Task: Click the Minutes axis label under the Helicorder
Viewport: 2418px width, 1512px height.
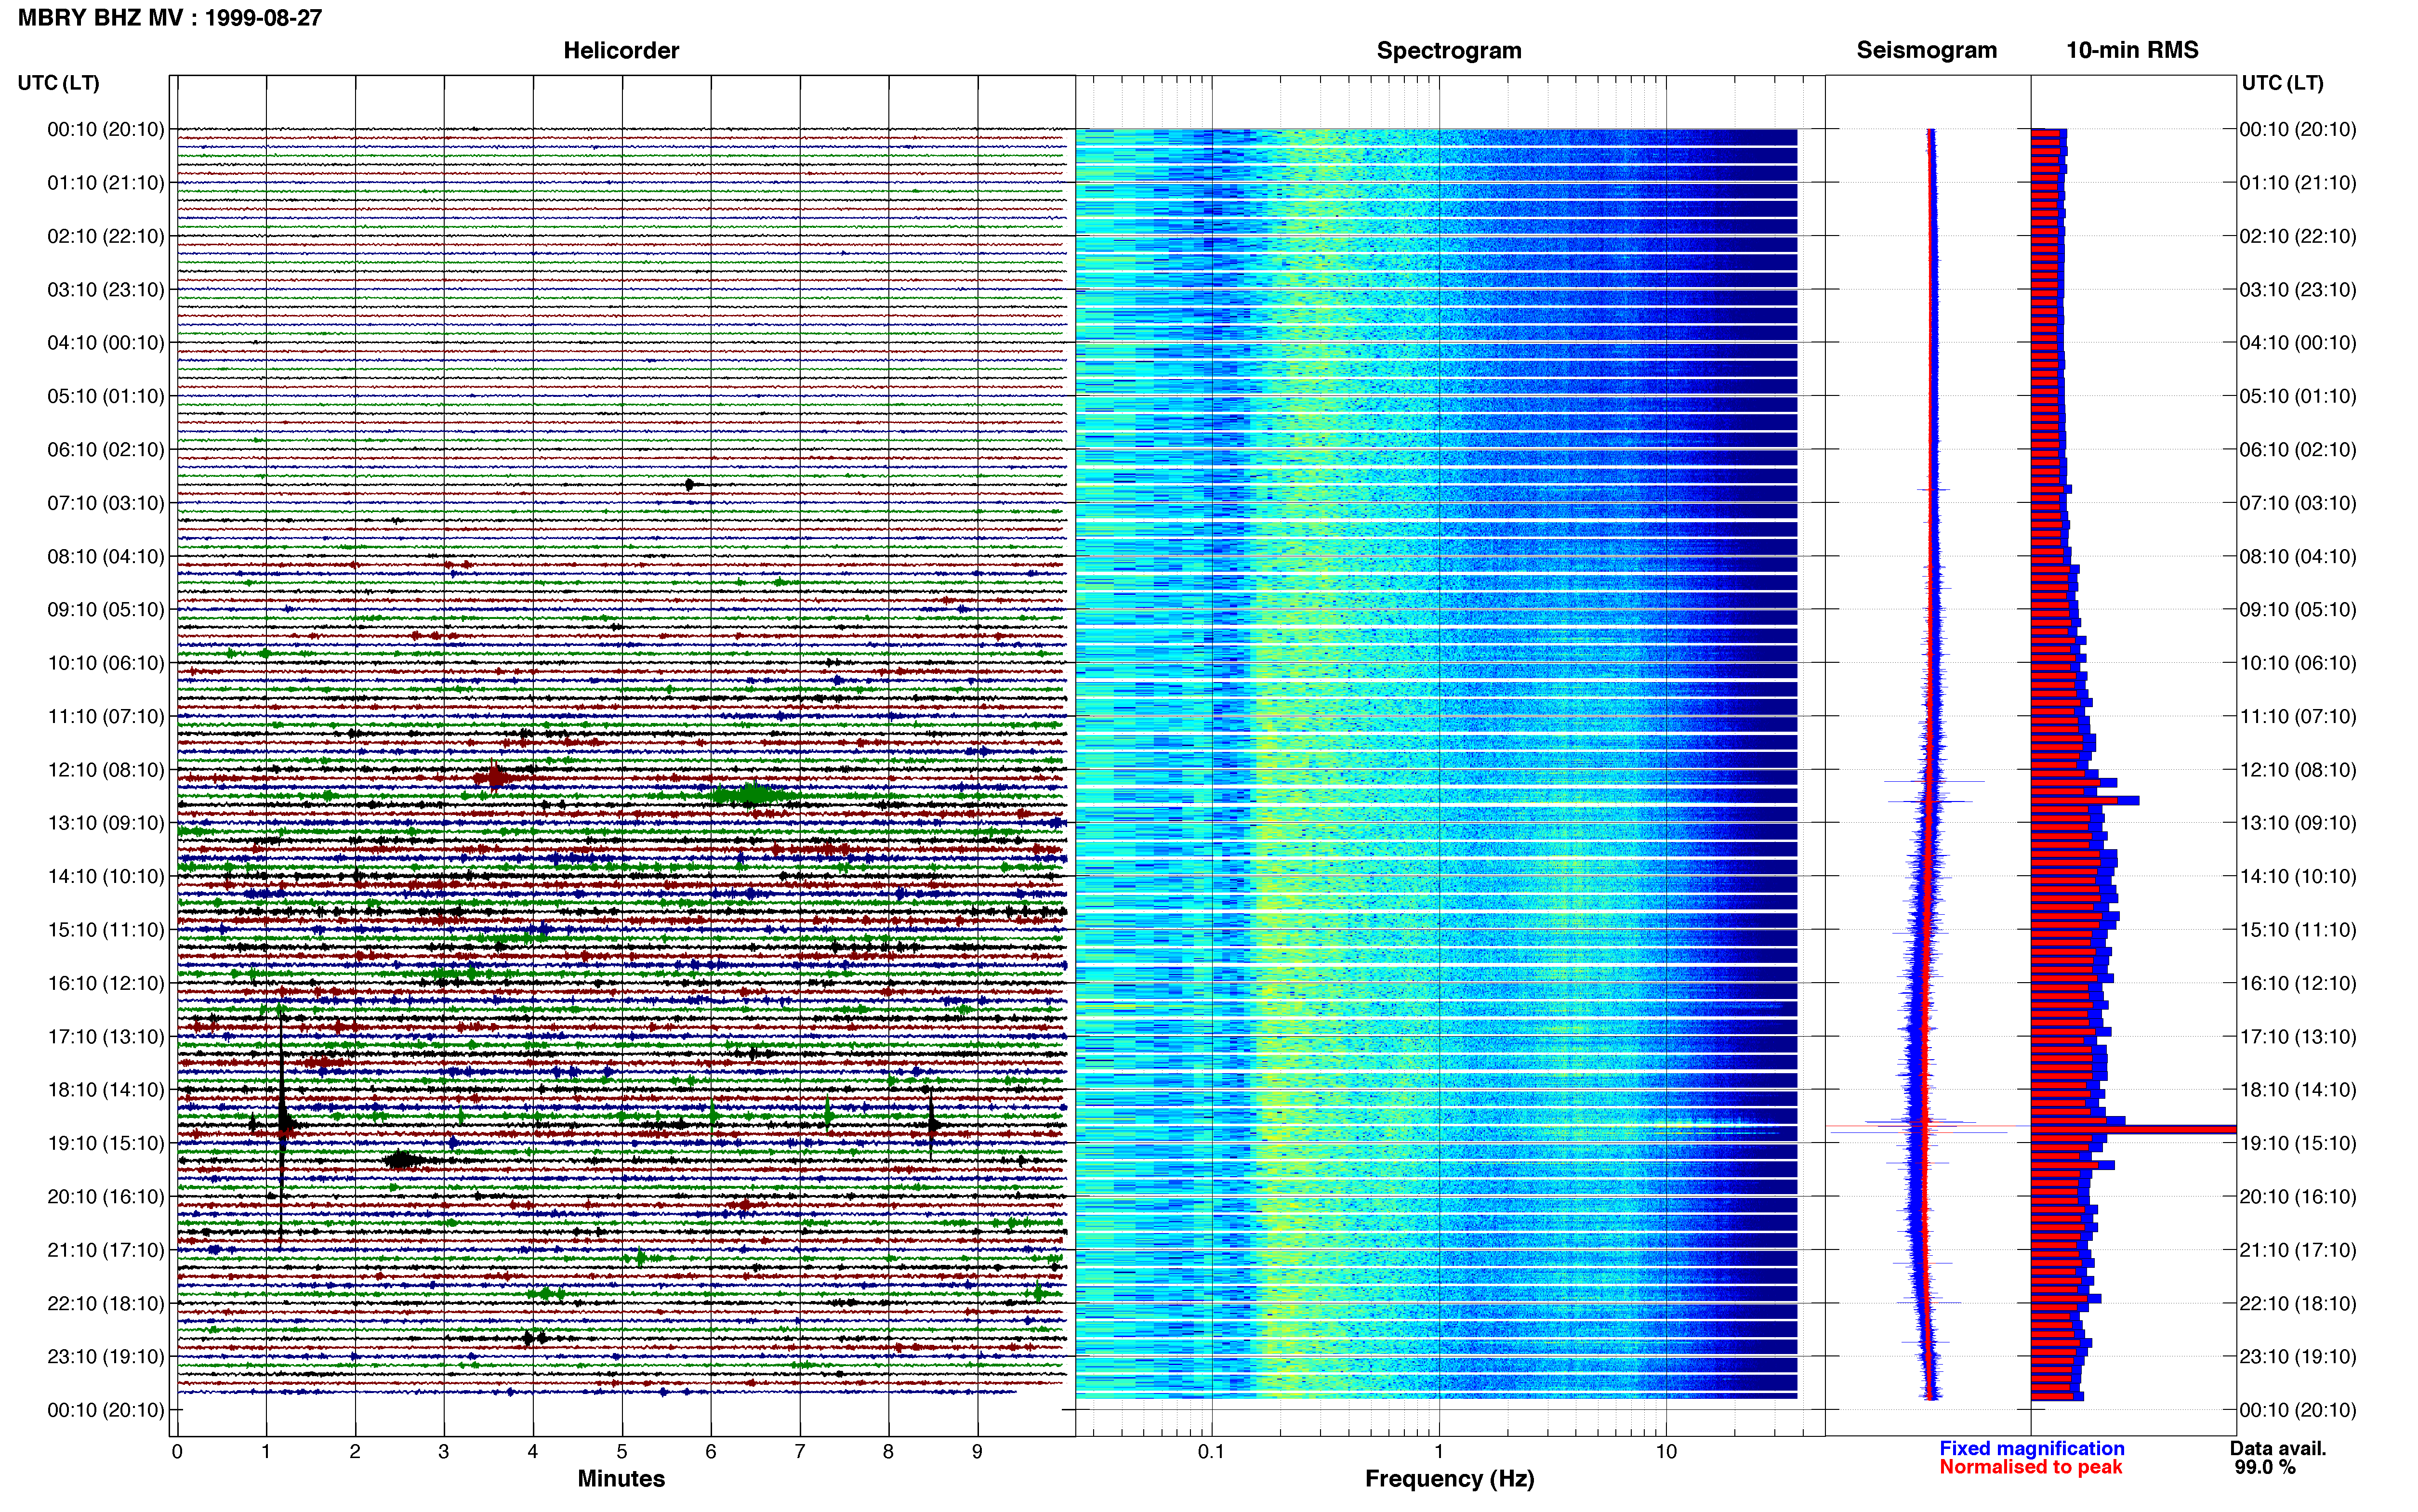Action: (x=621, y=1478)
